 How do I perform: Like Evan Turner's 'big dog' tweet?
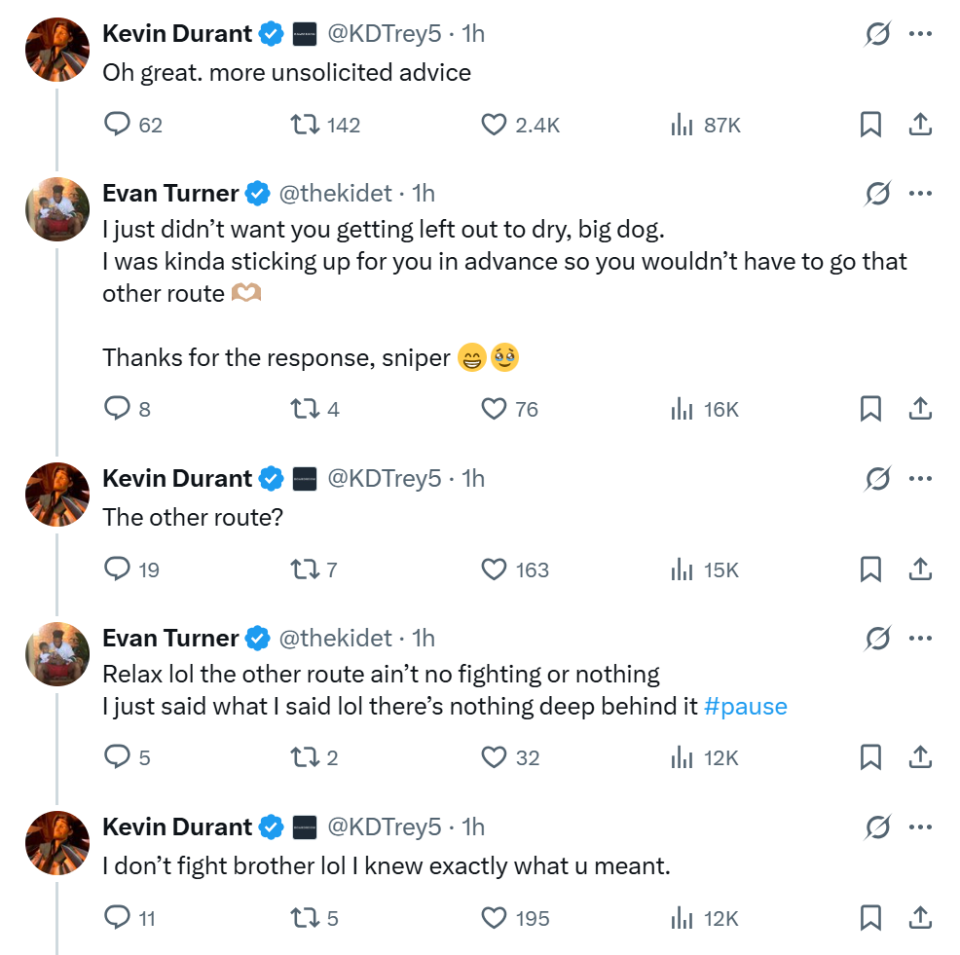(x=494, y=409)
